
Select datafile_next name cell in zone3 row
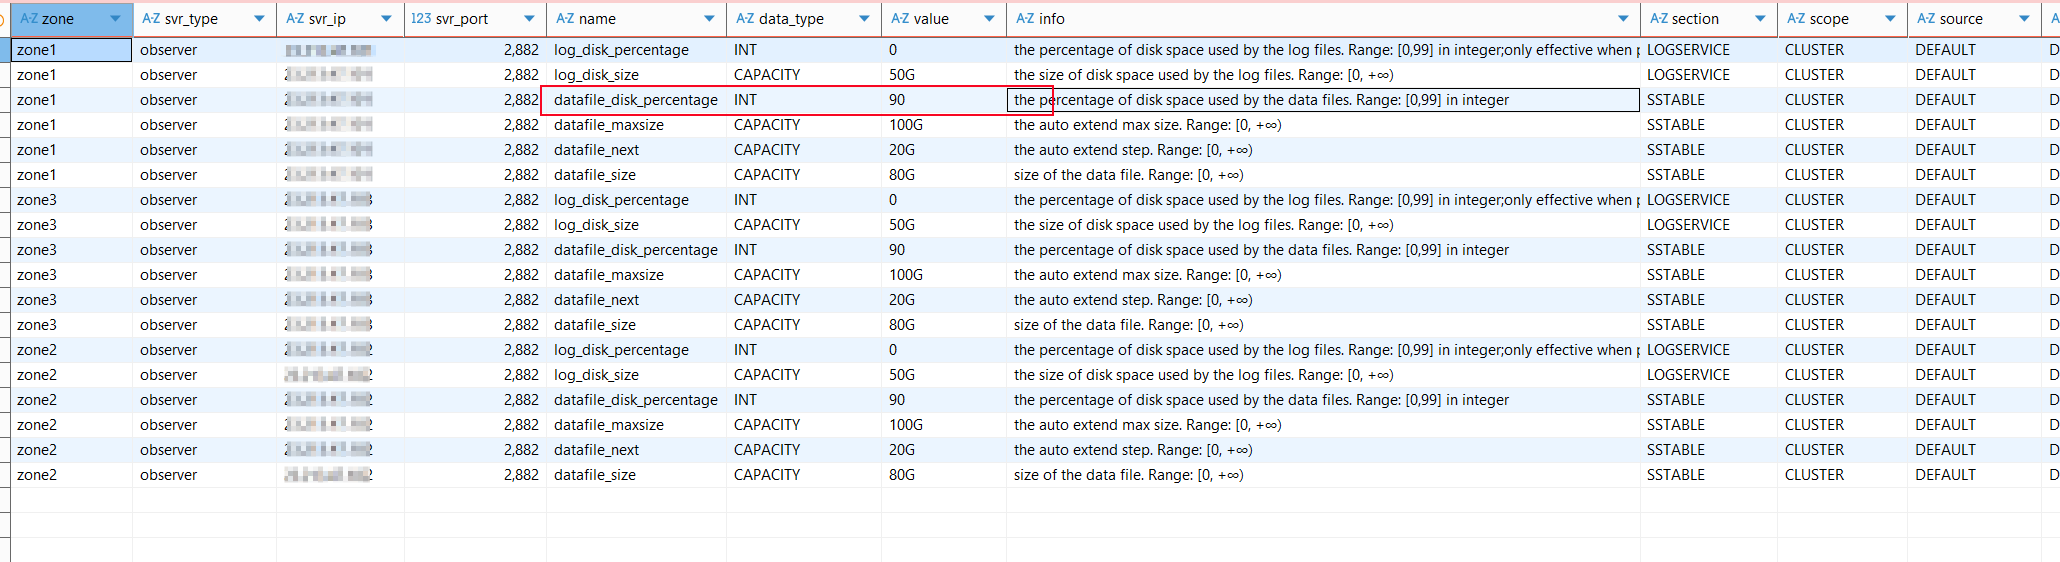[636, 300]
